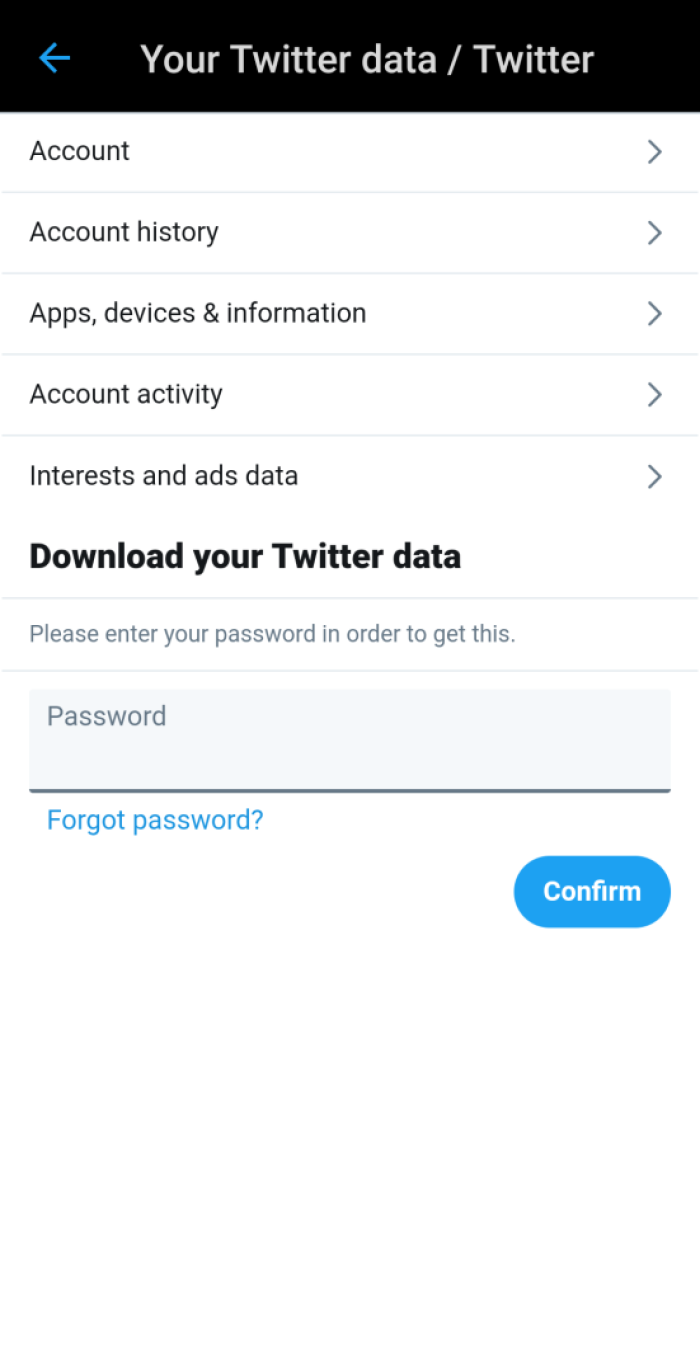
Task: Expand Apps, devices & information chevron
Action: click(x=654, y=313)
